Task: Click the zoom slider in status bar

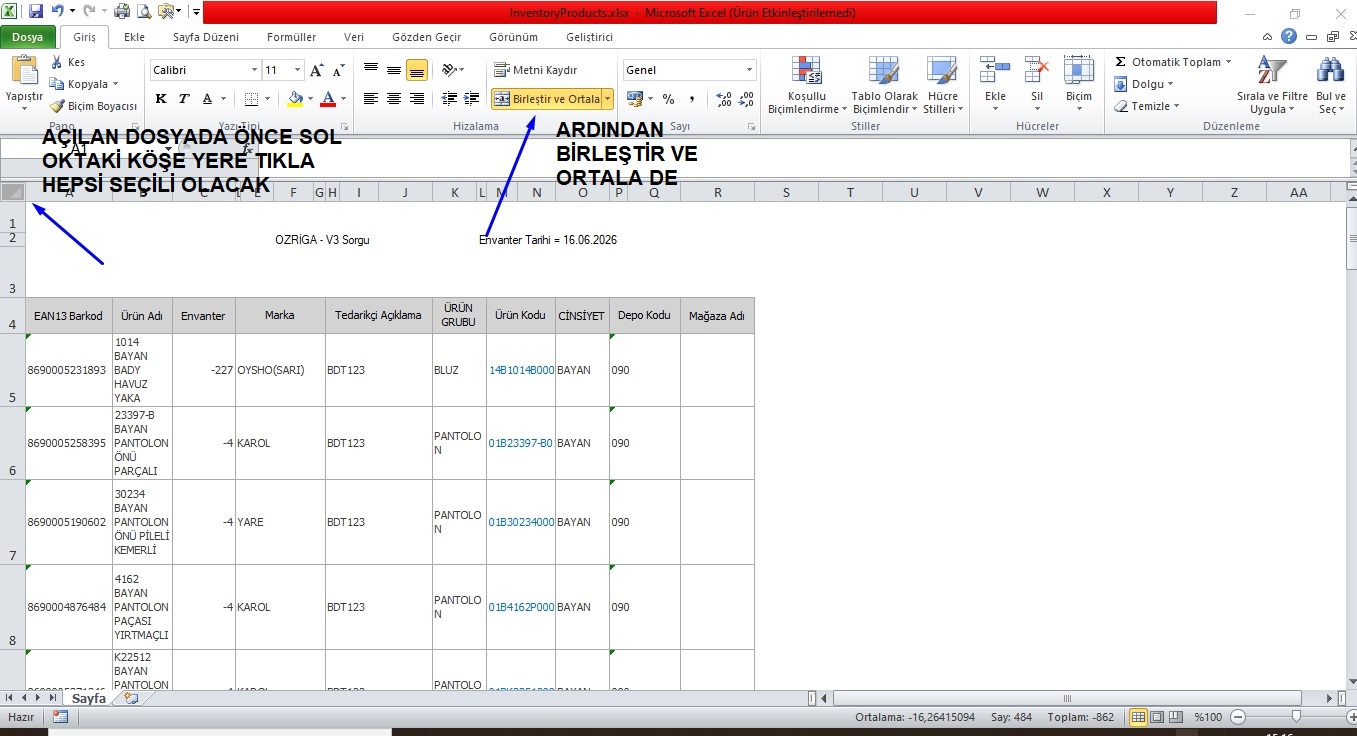Action: (x=1295, y=717)
